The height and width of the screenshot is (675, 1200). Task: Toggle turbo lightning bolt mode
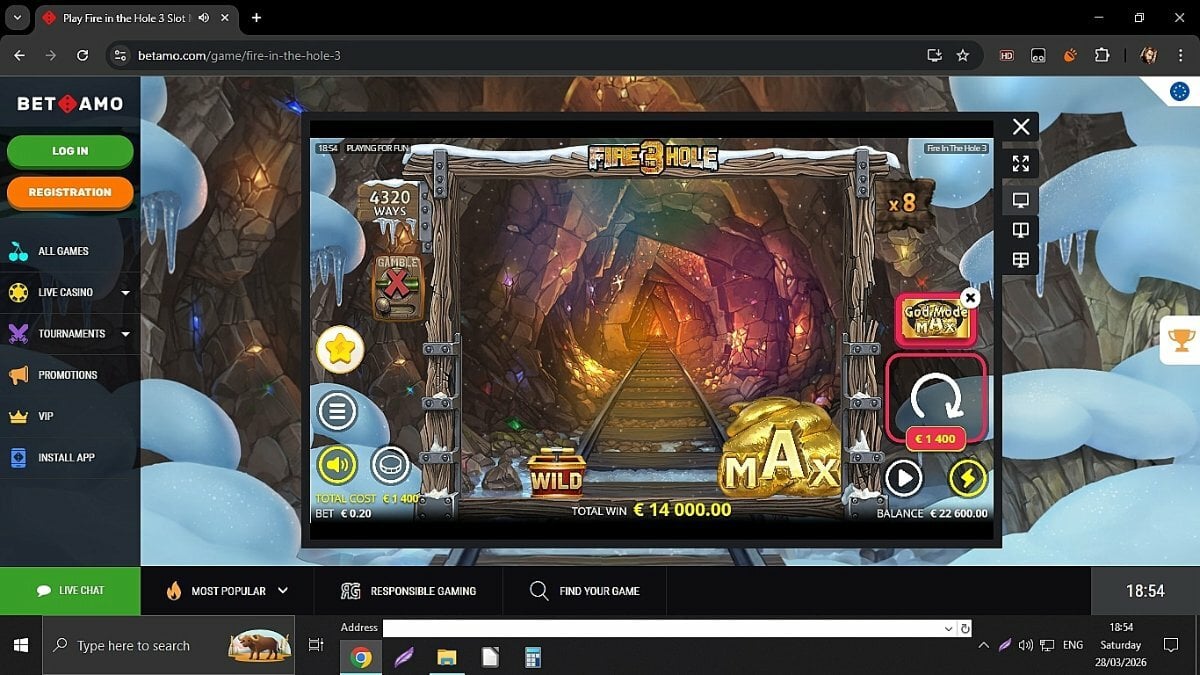coord(967,478)
